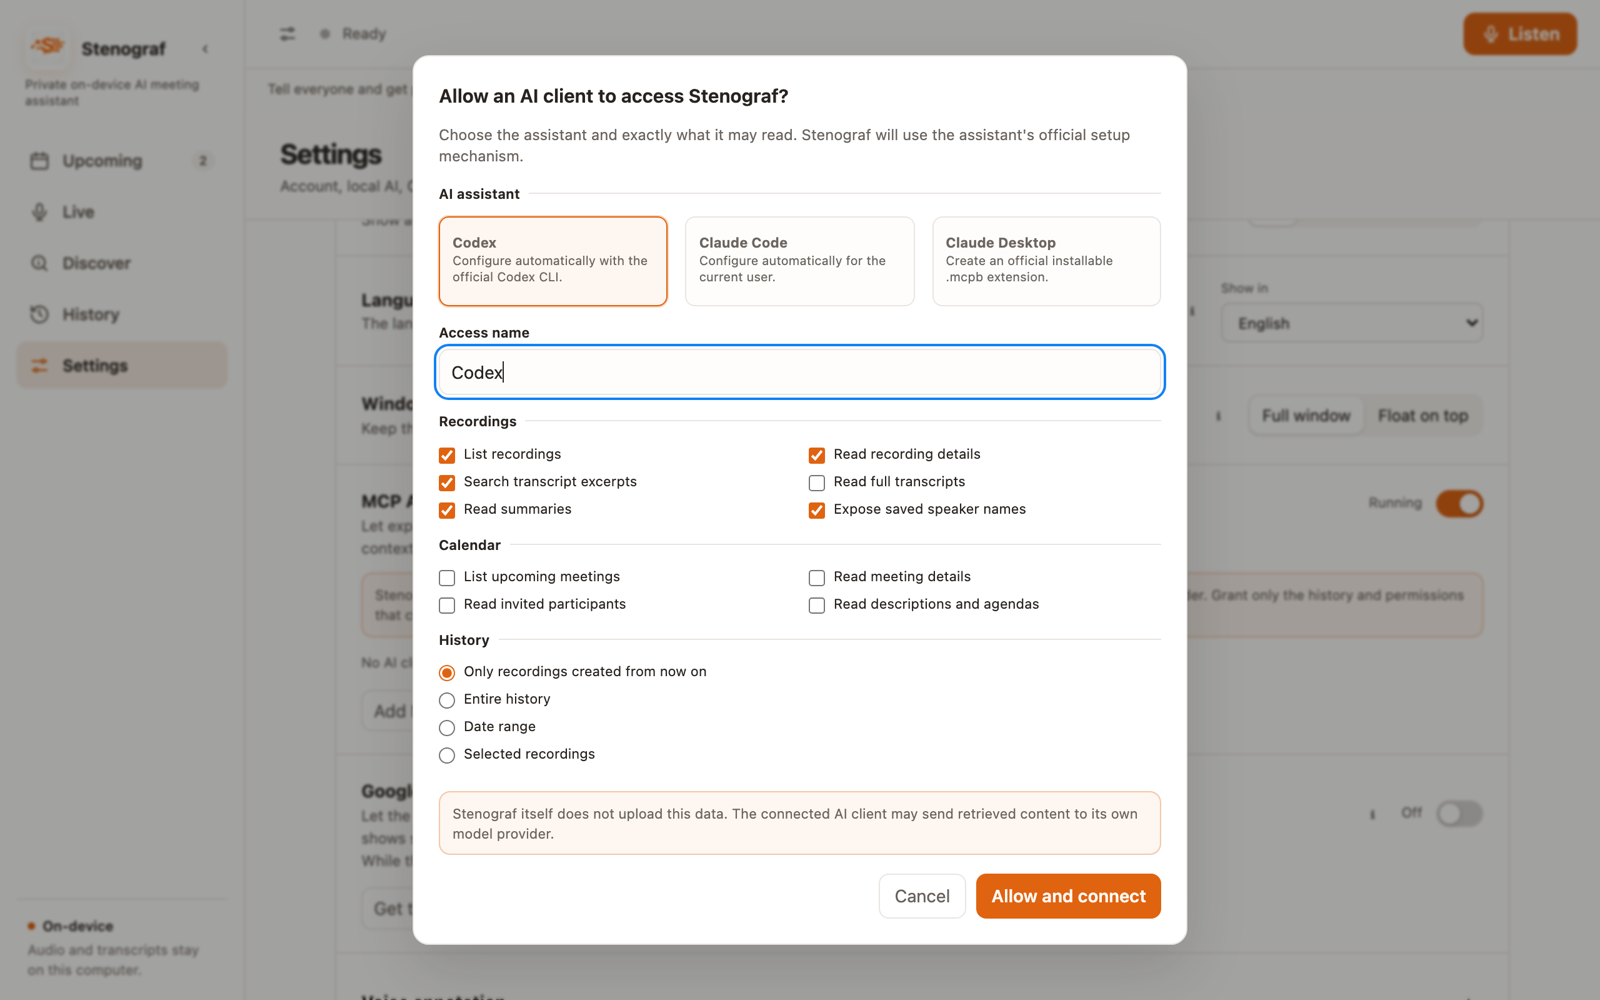This screenshot has height=1000, width=1600.
Task: Uncheck Read summaries
Action: tap(447, 510)
